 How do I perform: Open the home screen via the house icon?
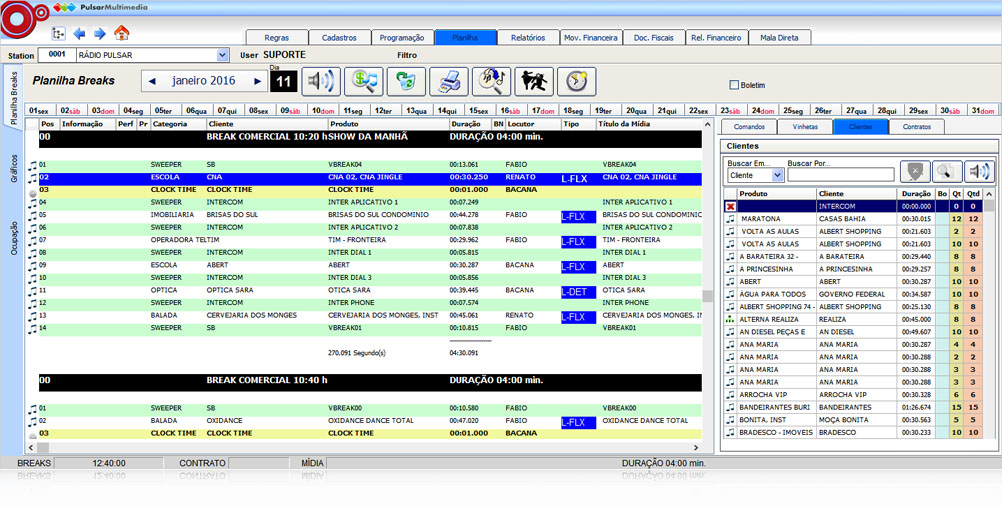(x=121, y=33)
